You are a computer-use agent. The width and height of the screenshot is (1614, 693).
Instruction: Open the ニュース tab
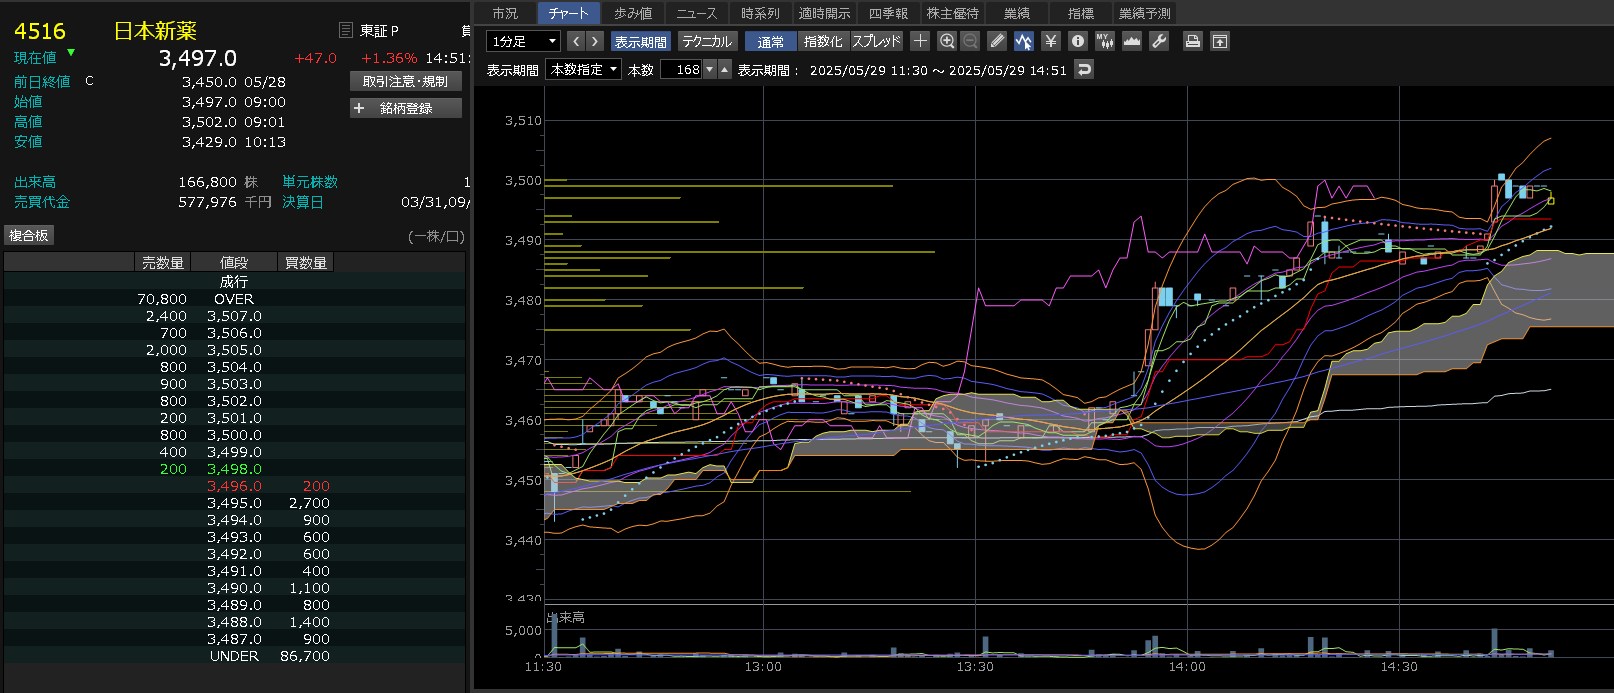tap(696, 13)
